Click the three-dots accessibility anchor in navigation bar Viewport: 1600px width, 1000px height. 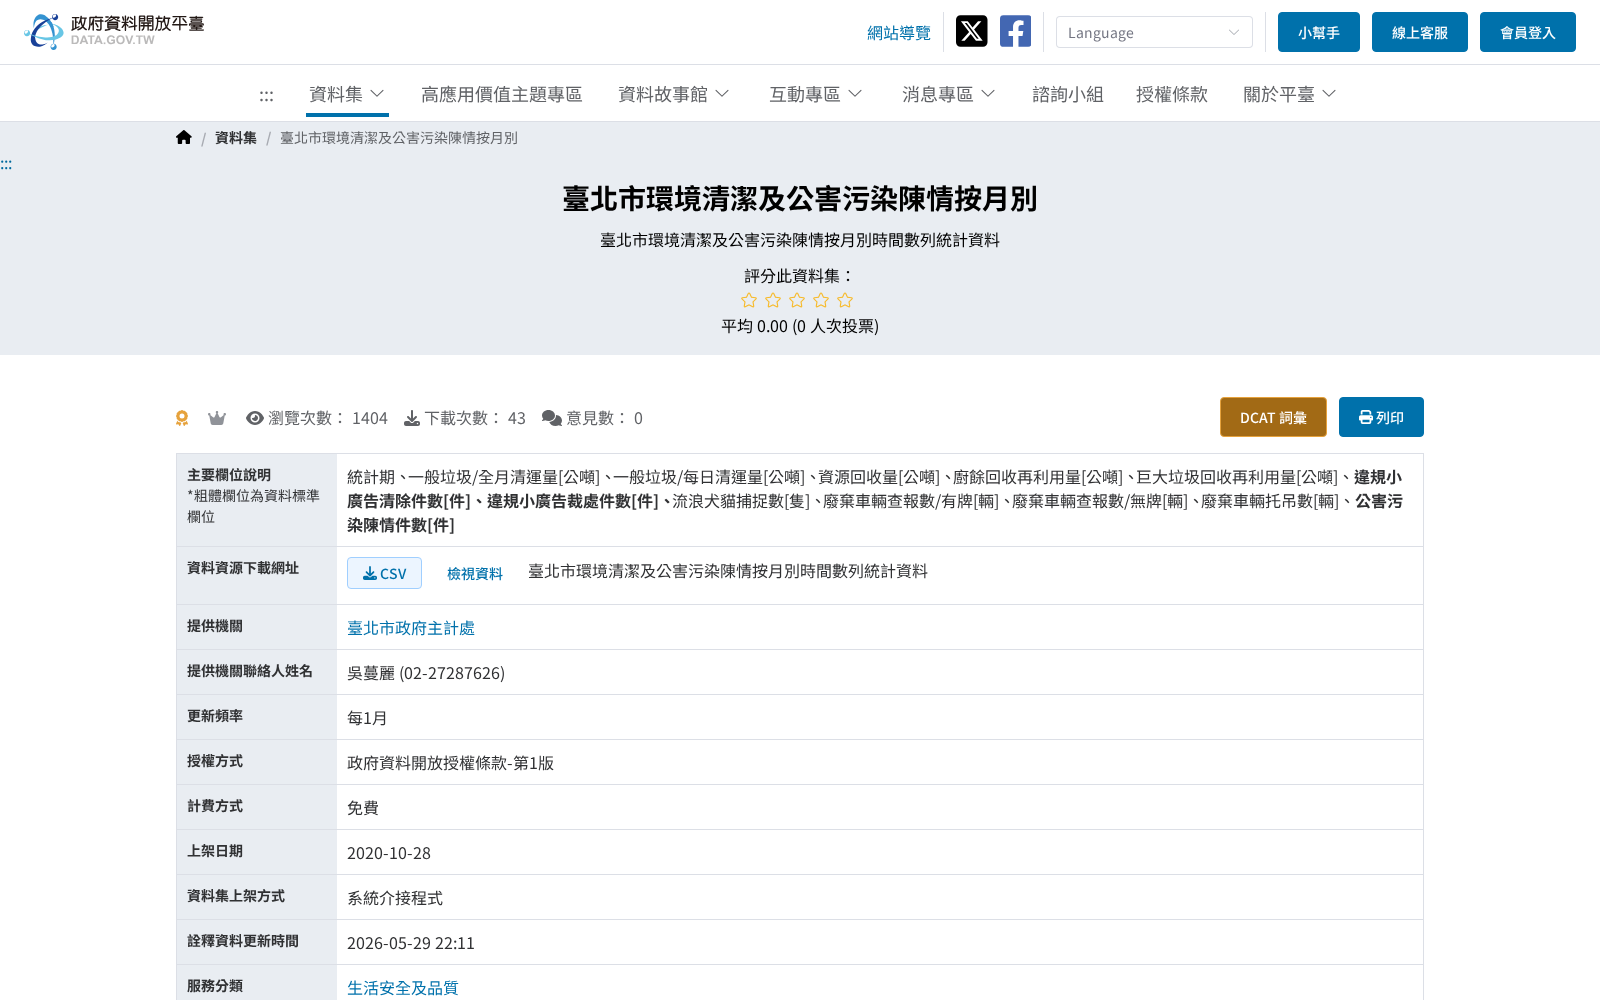(266, 95)
